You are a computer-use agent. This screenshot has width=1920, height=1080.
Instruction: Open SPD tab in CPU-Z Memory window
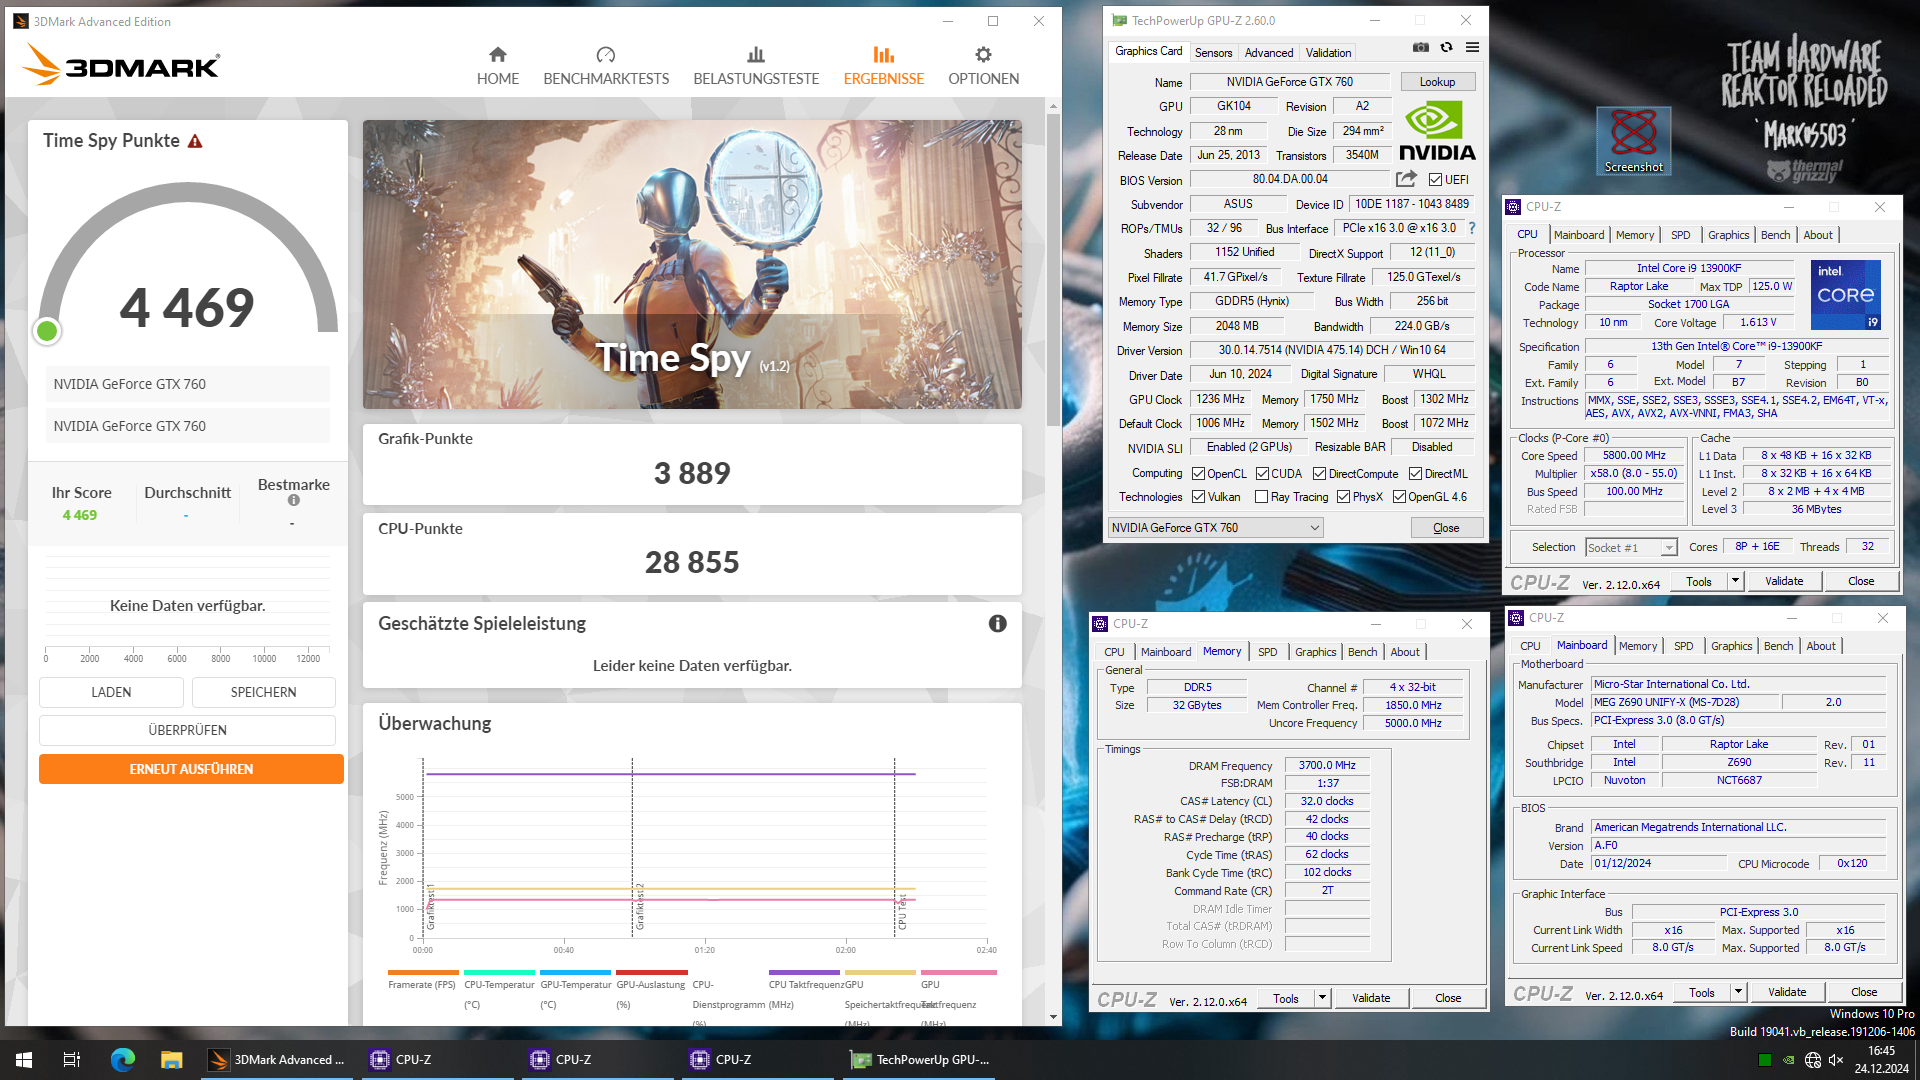[1267, 652]
